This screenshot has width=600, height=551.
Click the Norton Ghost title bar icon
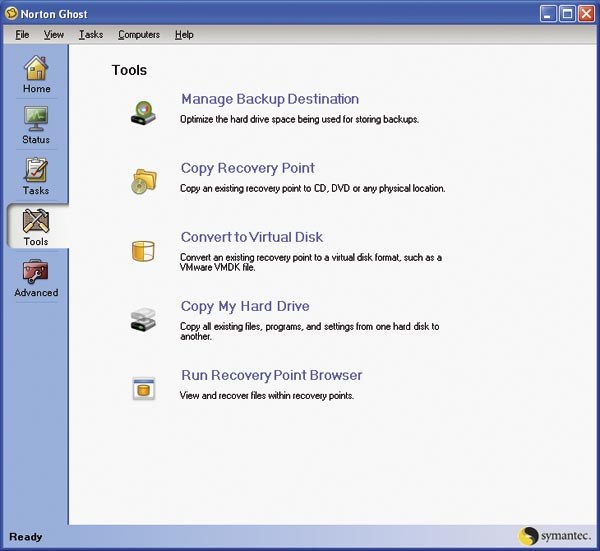pos(13,13)
